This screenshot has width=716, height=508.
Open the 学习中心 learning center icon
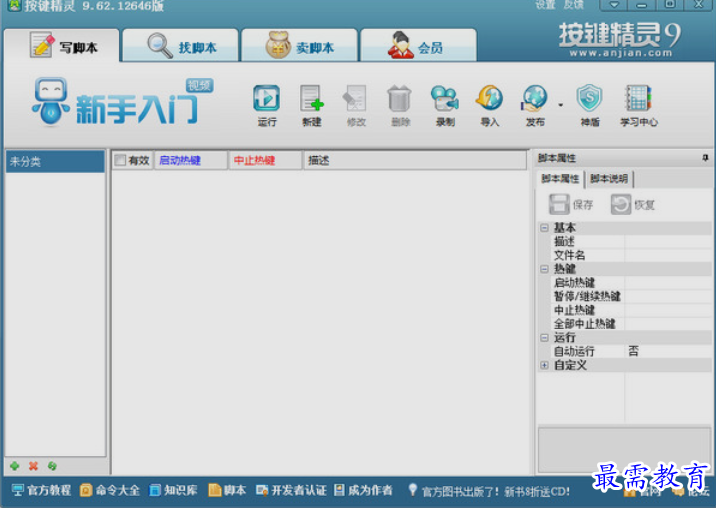(x=638, y=105)
